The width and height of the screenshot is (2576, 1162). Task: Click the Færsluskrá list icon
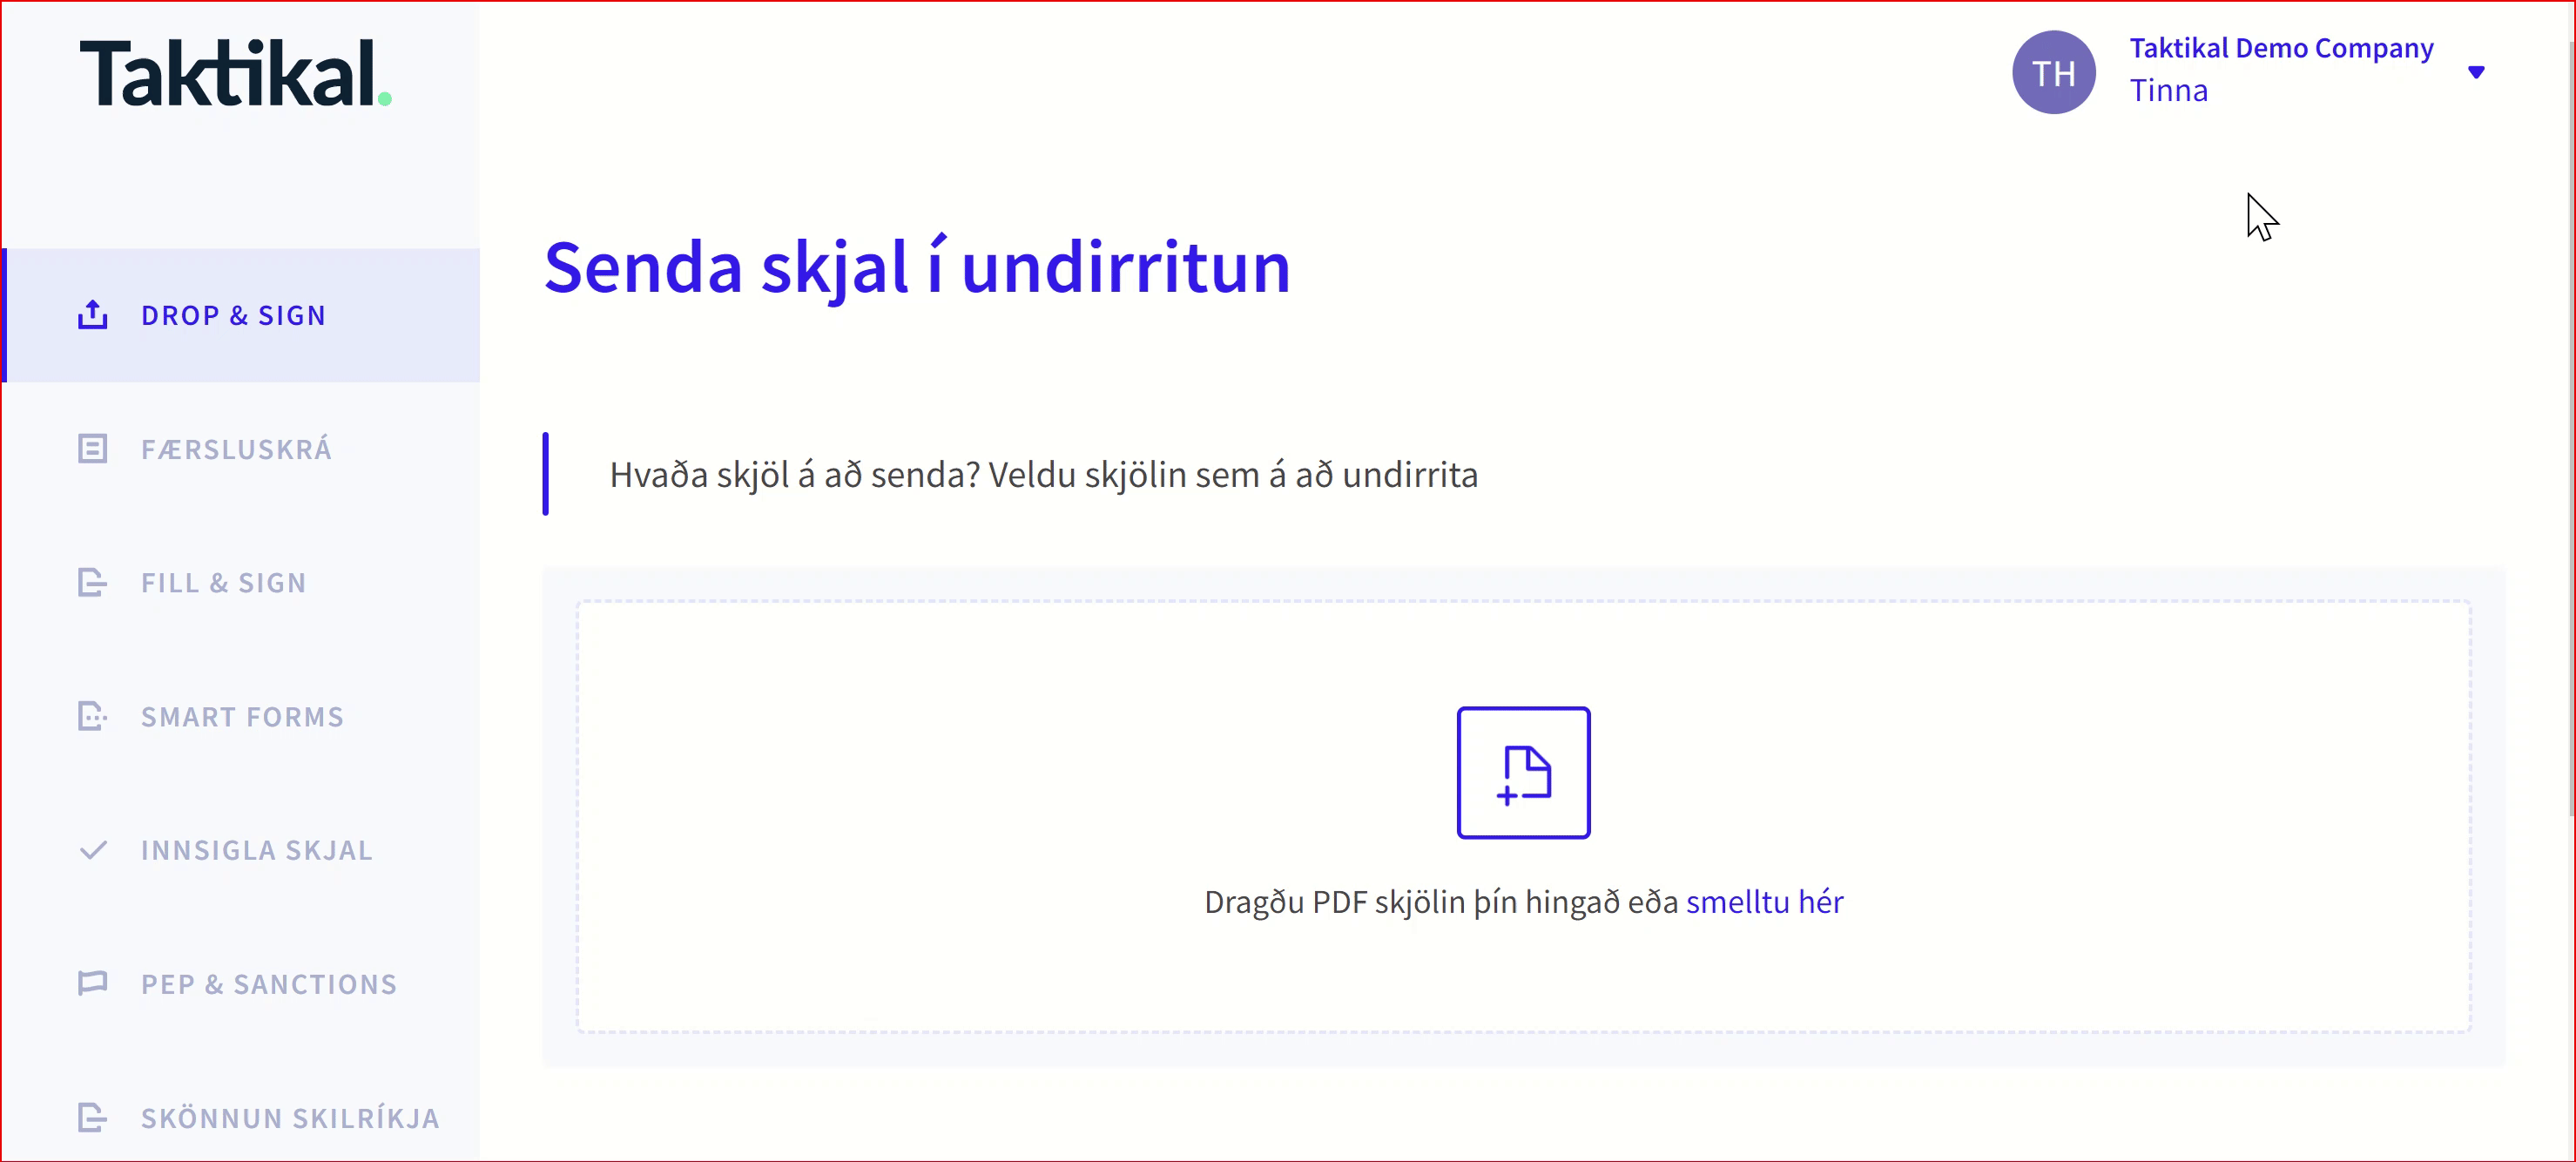(93, 449)
